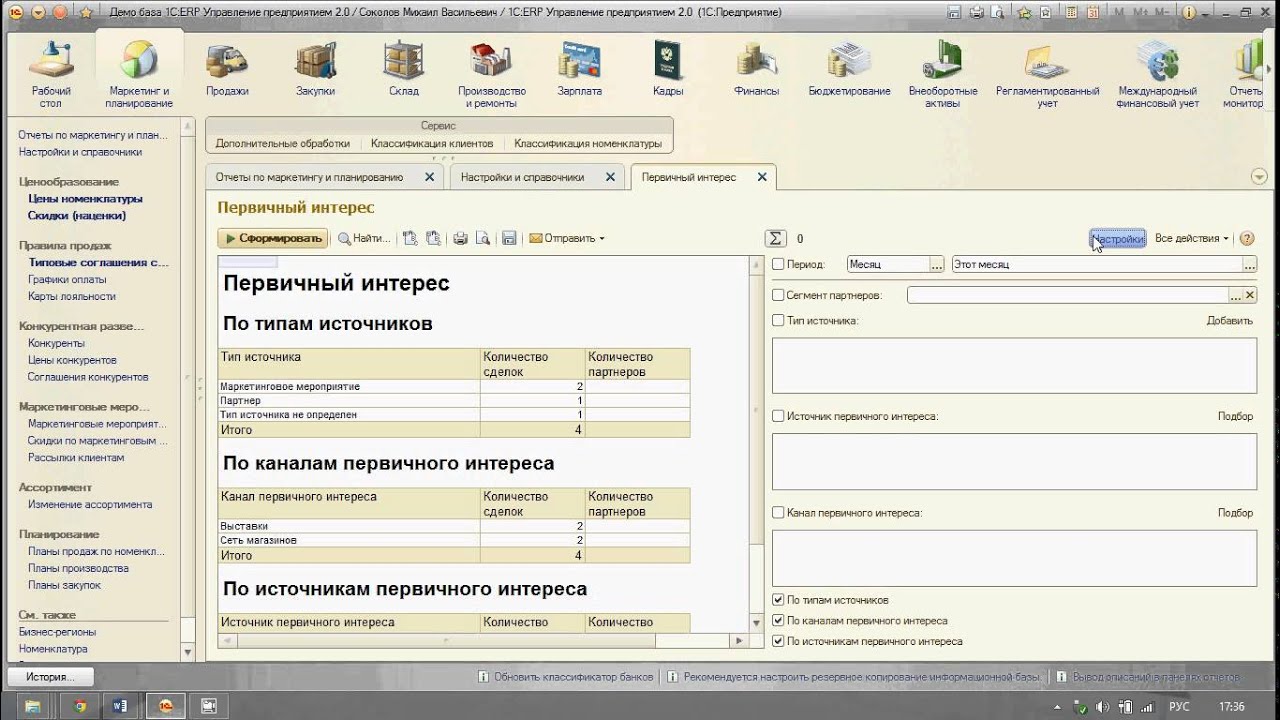Viewport: 1280px width, 720px height.
Task: Open the Финансы section
Action: pos(757,70)
